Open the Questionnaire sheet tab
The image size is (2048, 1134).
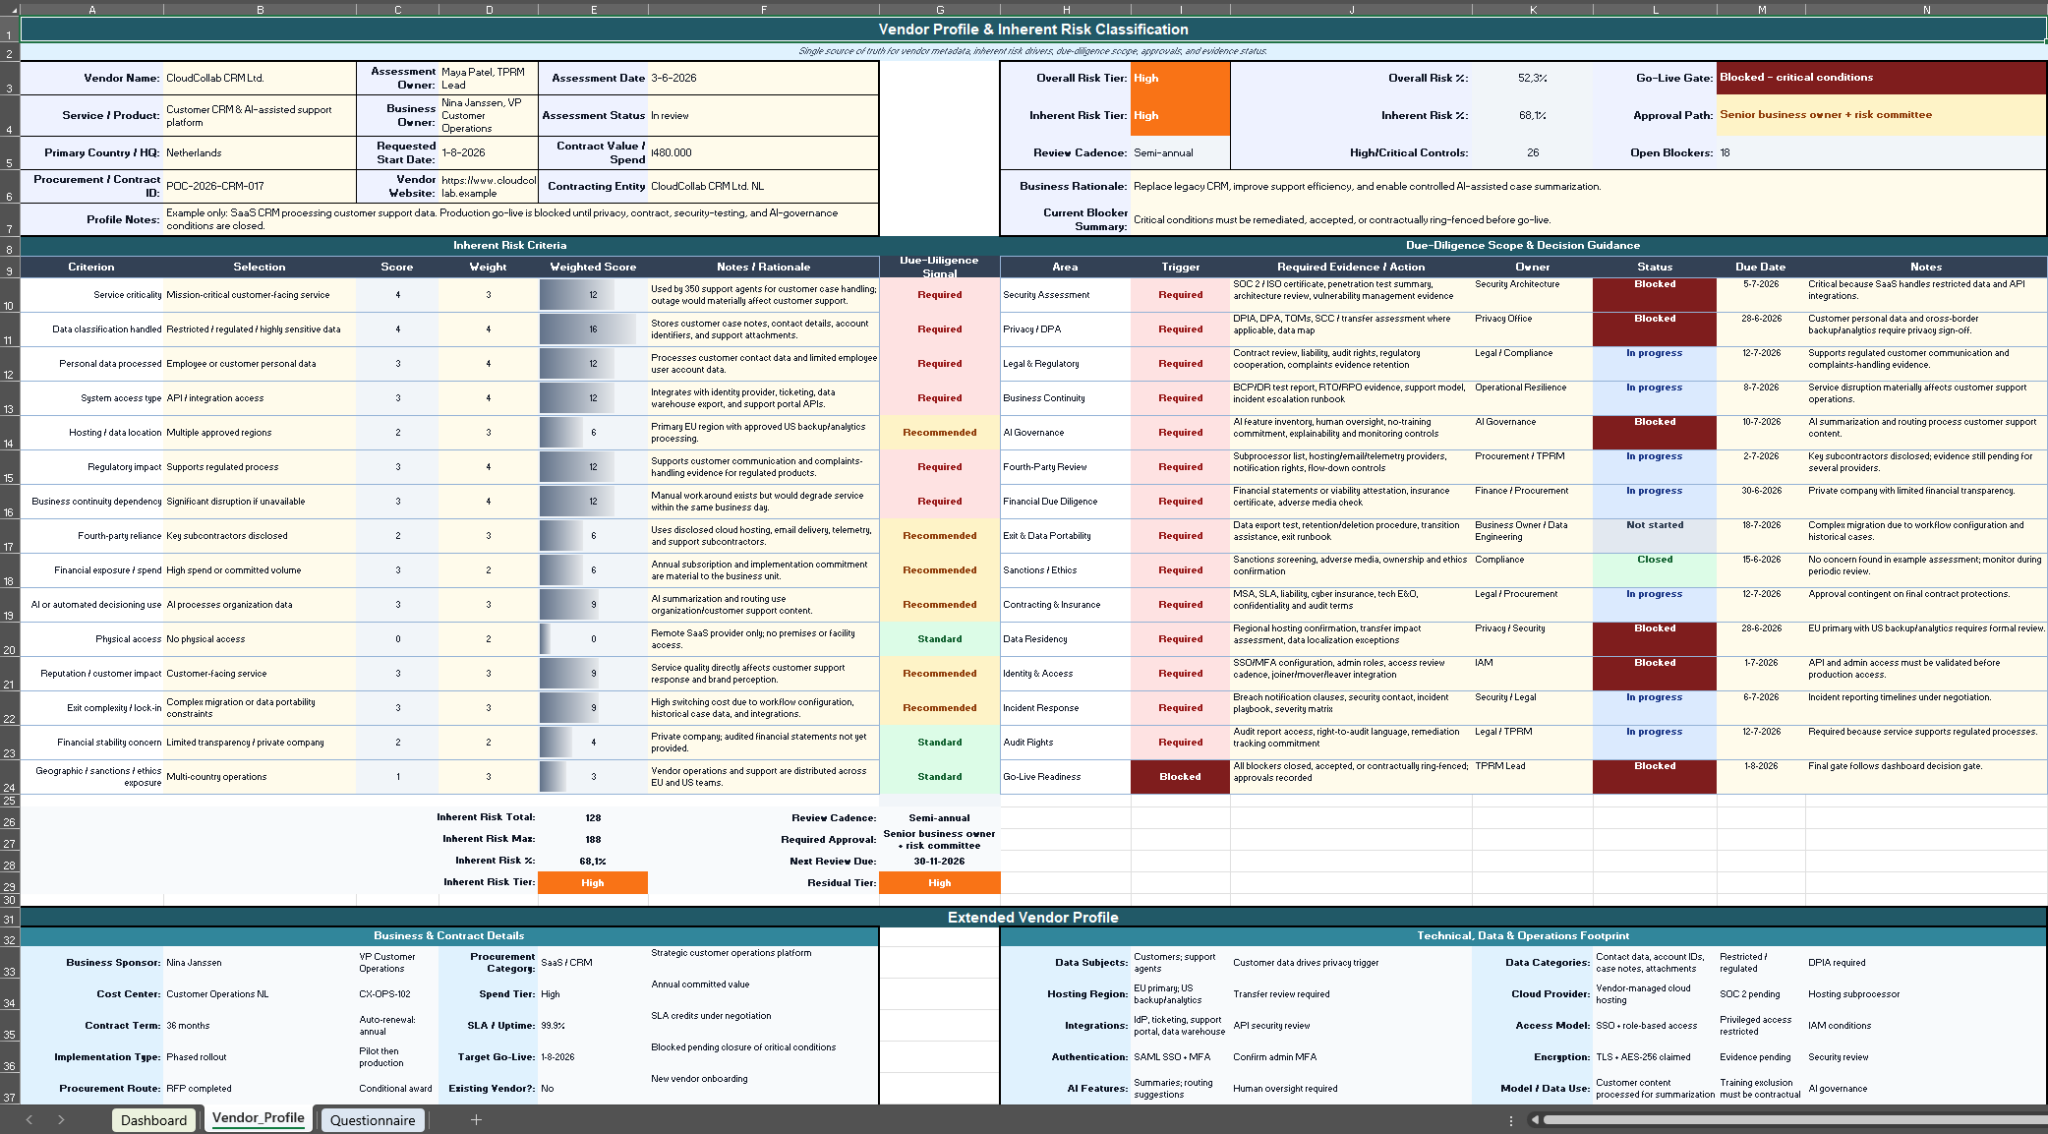click(372, 1120)
